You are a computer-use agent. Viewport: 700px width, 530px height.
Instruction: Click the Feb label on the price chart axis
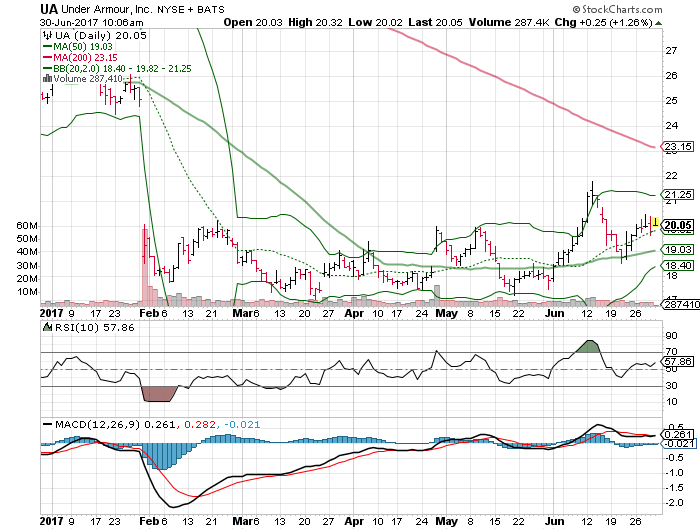(x=149, y=313)
